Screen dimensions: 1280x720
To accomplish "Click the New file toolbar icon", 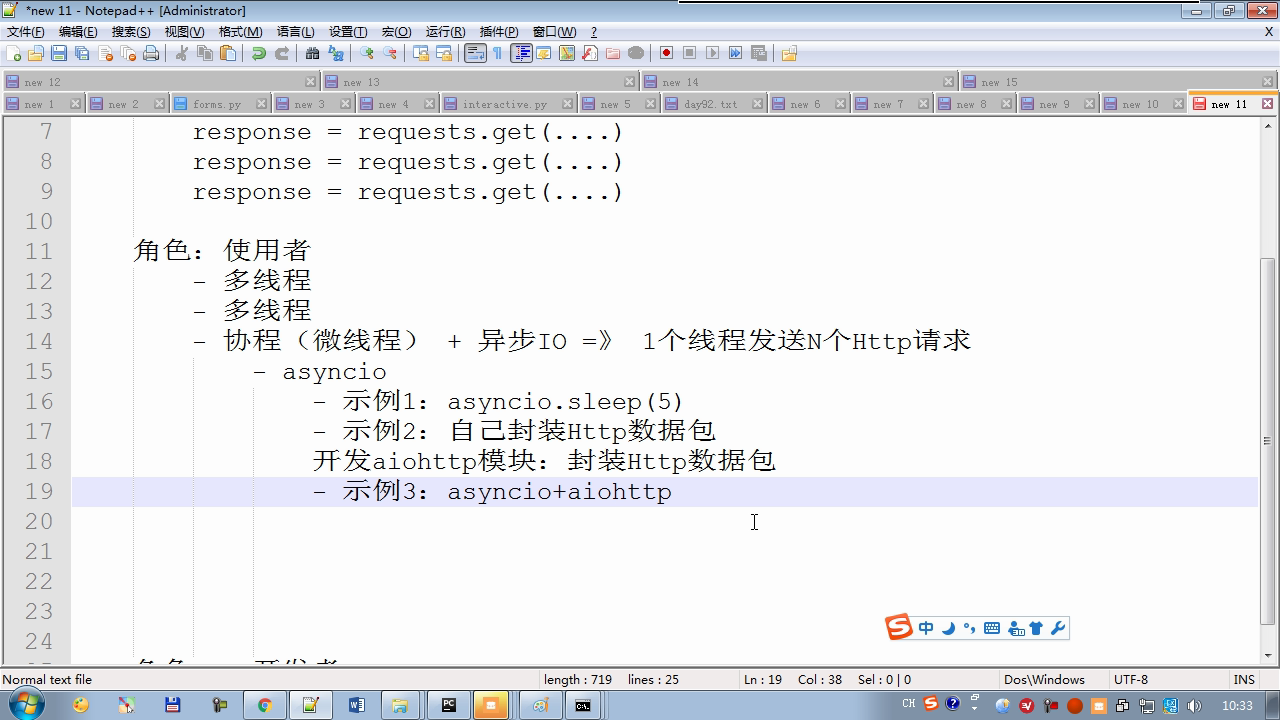I will [x=13, y=53].
